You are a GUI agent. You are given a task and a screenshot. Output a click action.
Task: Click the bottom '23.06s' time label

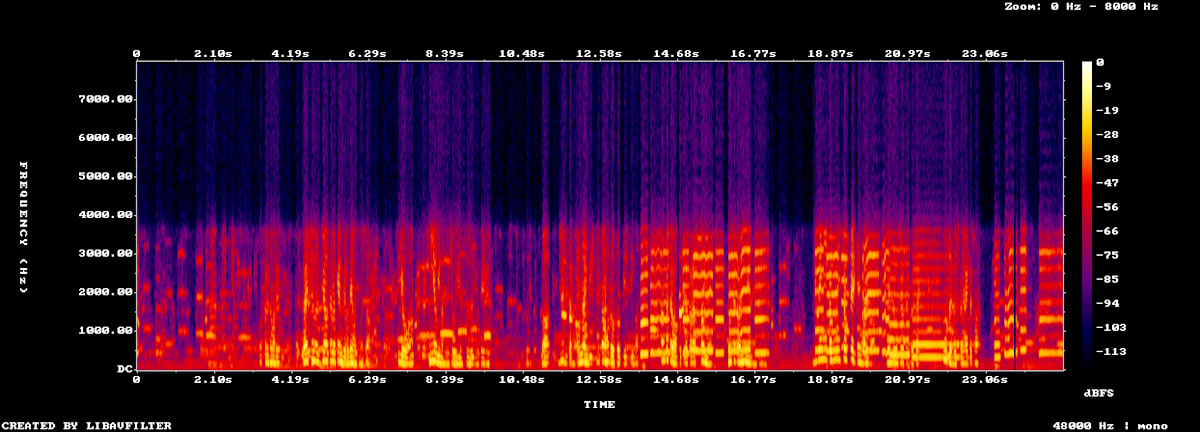click(983, 380)
